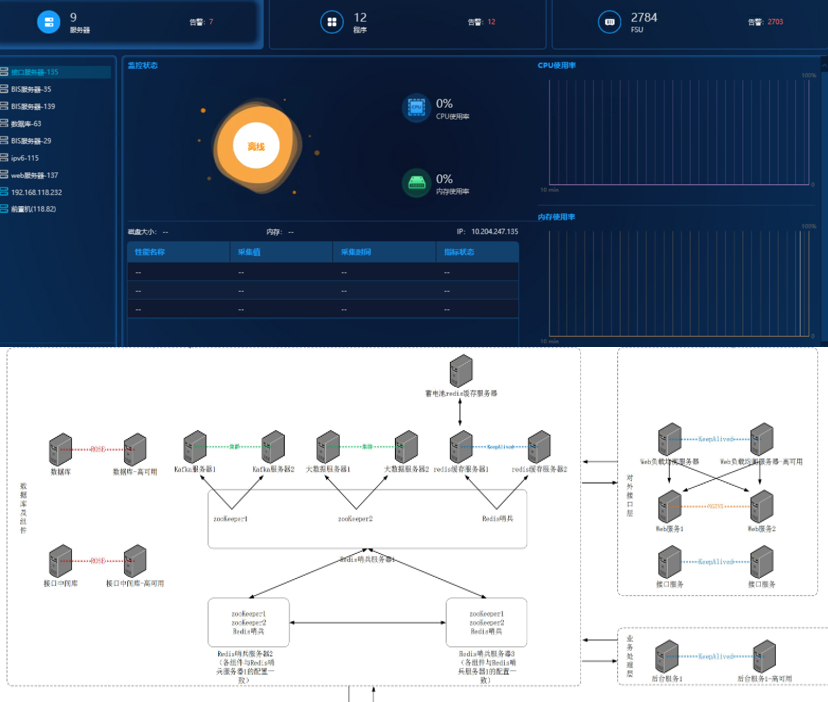Click the 后台服务1 server icon
The width and height of the screenshot is (828, 702).
666,657
